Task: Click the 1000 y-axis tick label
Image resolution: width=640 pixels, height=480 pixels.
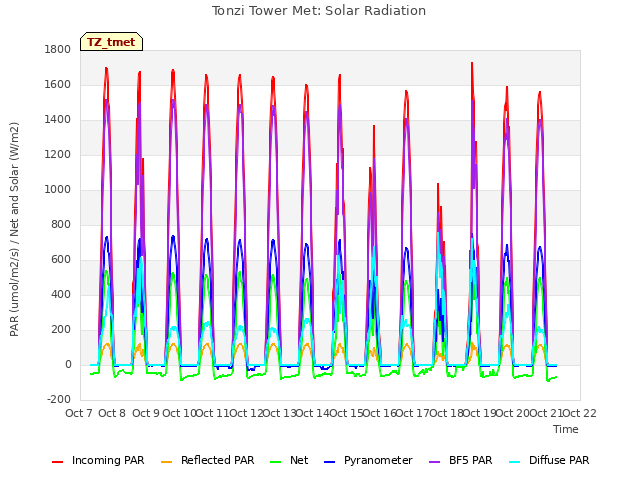Action: tap(58, 190)
